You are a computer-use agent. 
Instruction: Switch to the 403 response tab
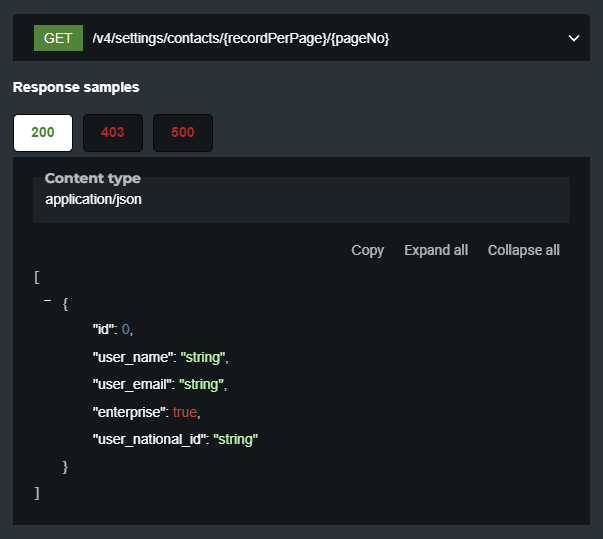point(113,133)
